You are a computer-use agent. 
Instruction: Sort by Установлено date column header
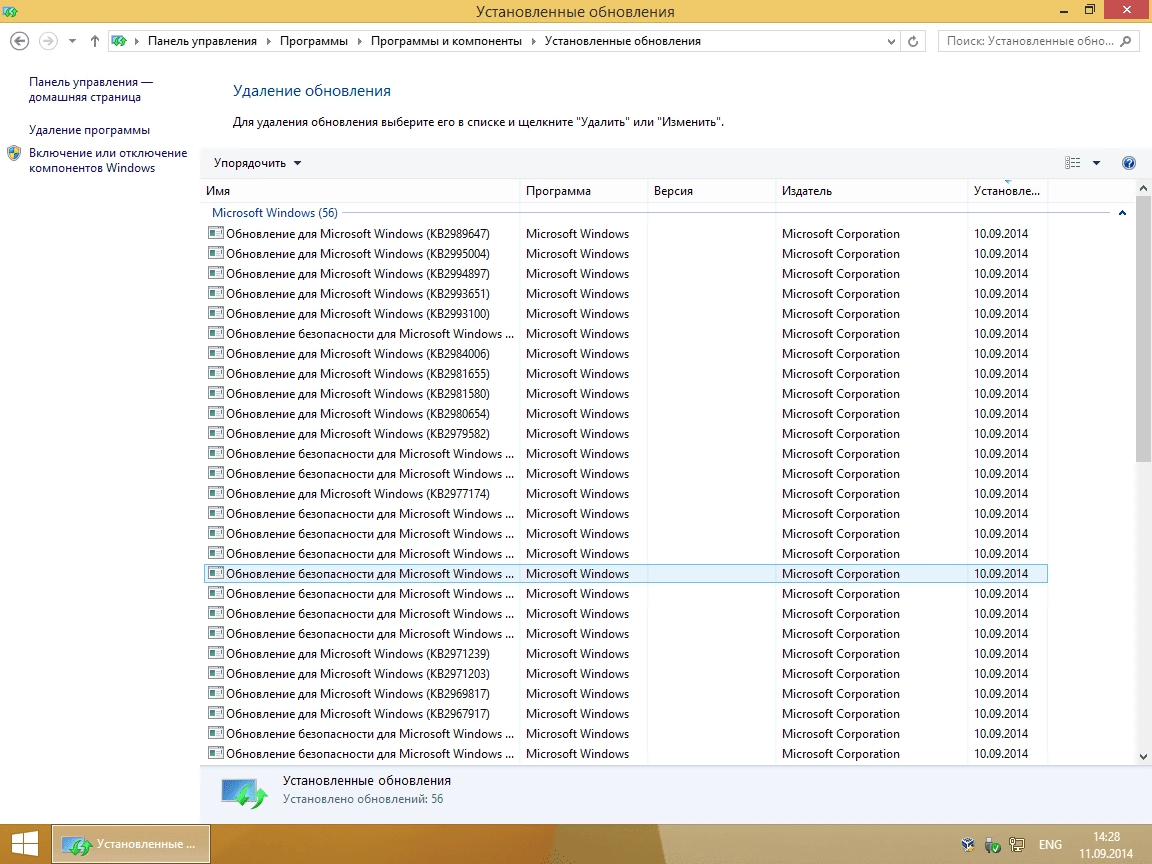pyautogui.click(x=1007, y=191)
